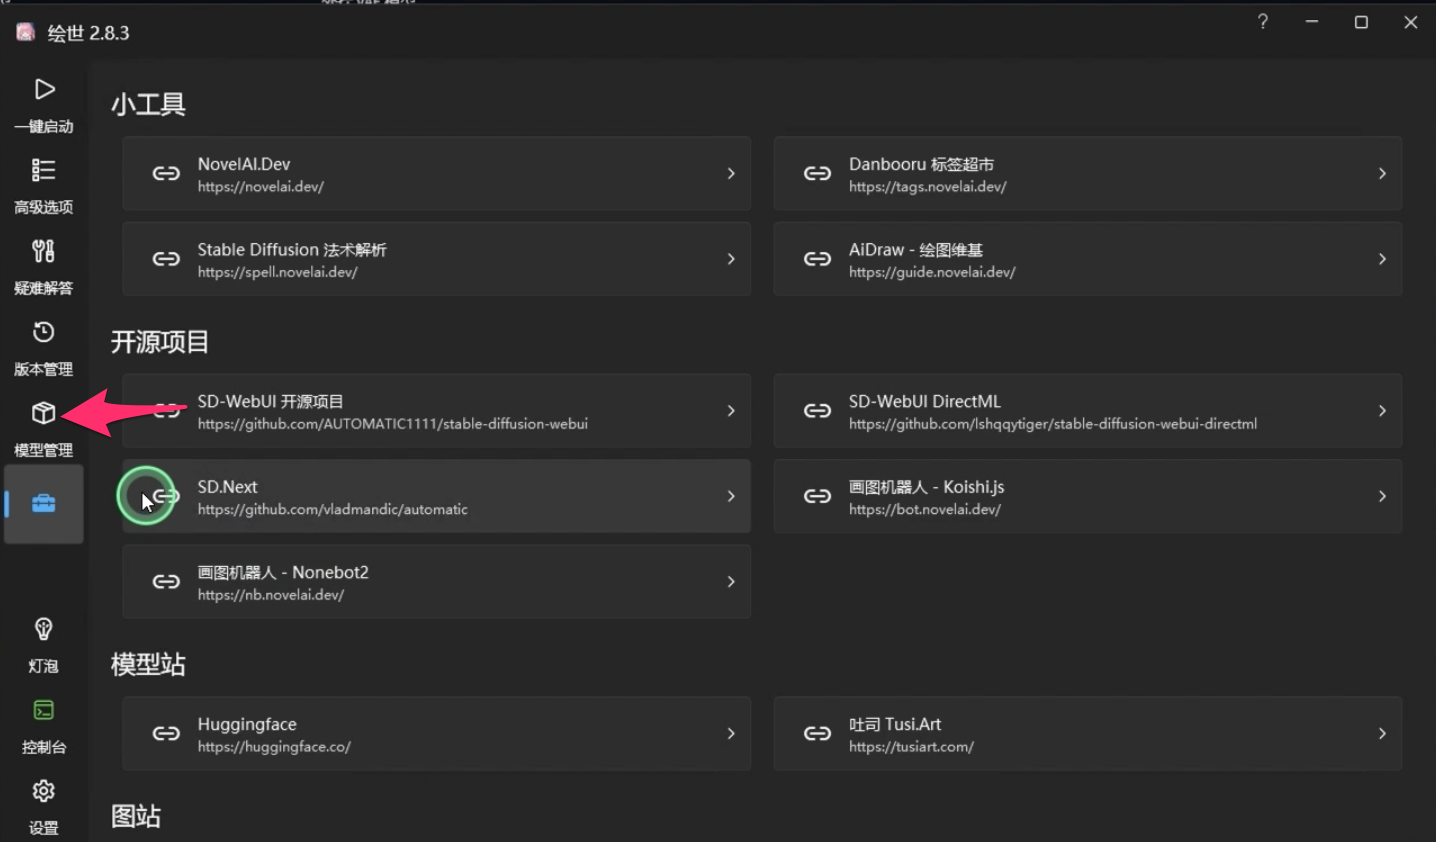Click the vladmandic/automatic github URL text
1436x842 pixels.
[332, 509]
